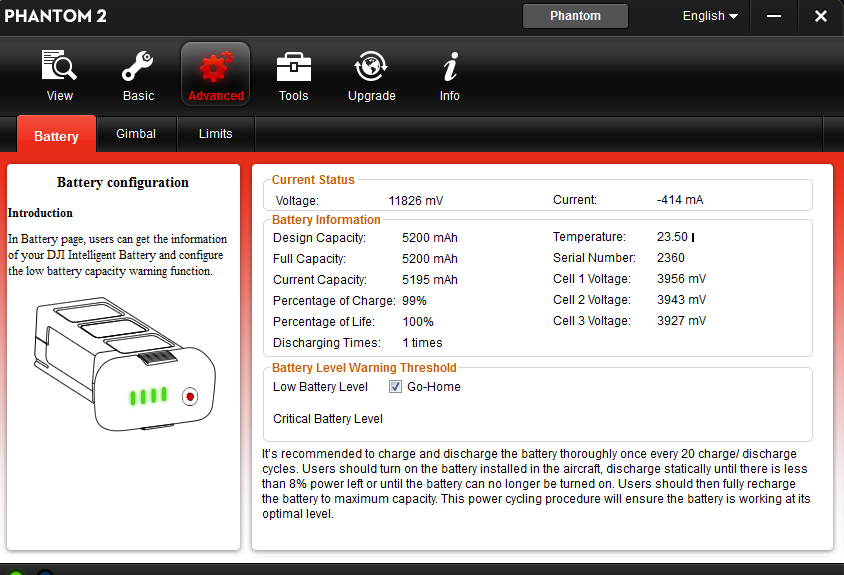
Task: Open the View section magnifier icon
Action: click(59, 66)
